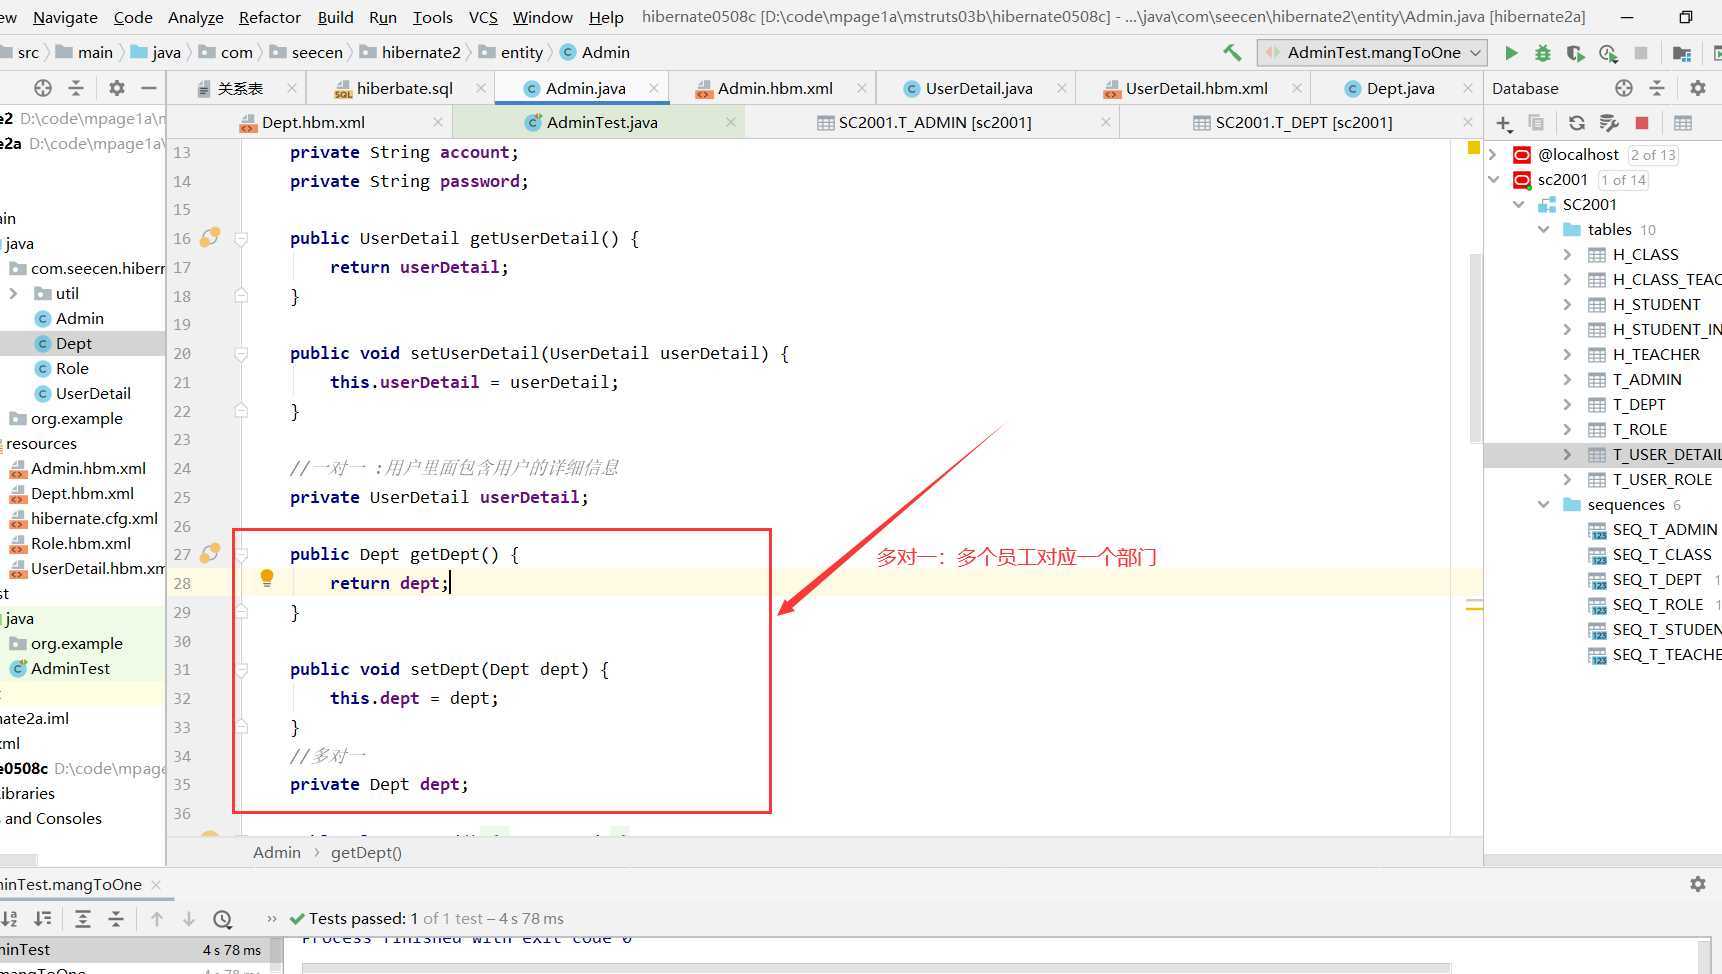Select UserDetail class in project tree
The width and height of the screenshot is (1722, 974).
coord(93,393)
